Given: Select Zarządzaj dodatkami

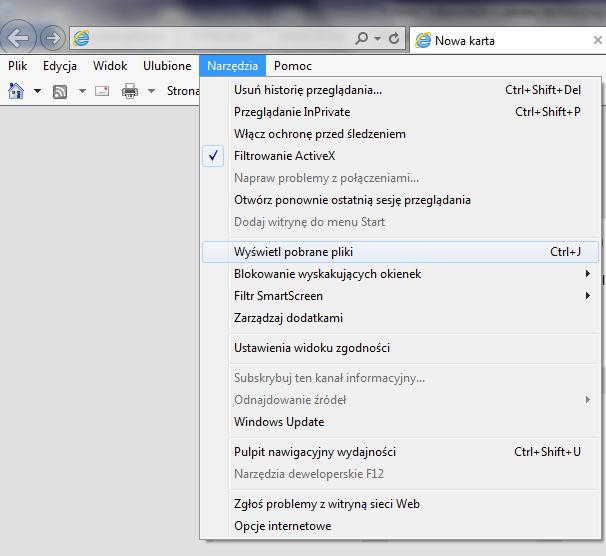Looking at the screenshot, I should 400,318.
